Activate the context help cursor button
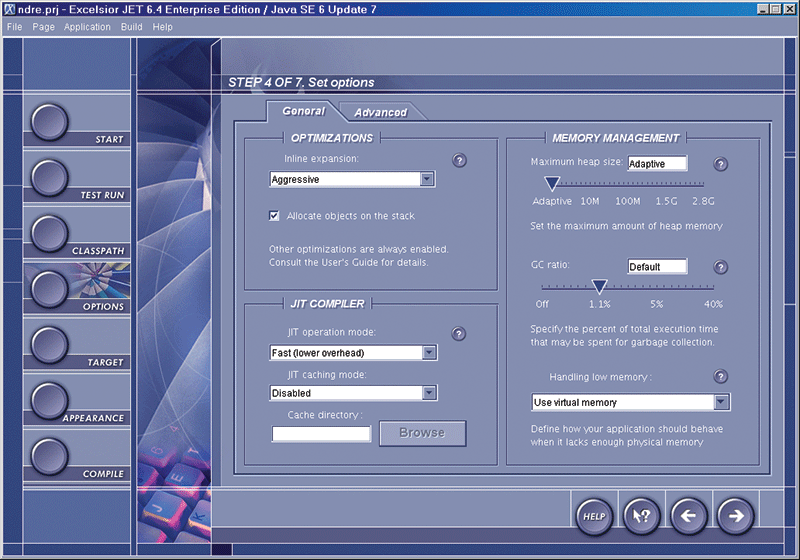This screenshot has width=800, height=560. tap(641, 516)
